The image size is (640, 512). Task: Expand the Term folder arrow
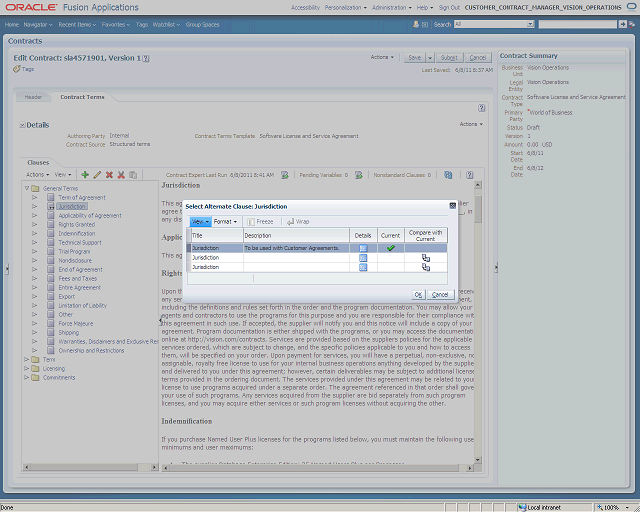click(x=27, y=359)
